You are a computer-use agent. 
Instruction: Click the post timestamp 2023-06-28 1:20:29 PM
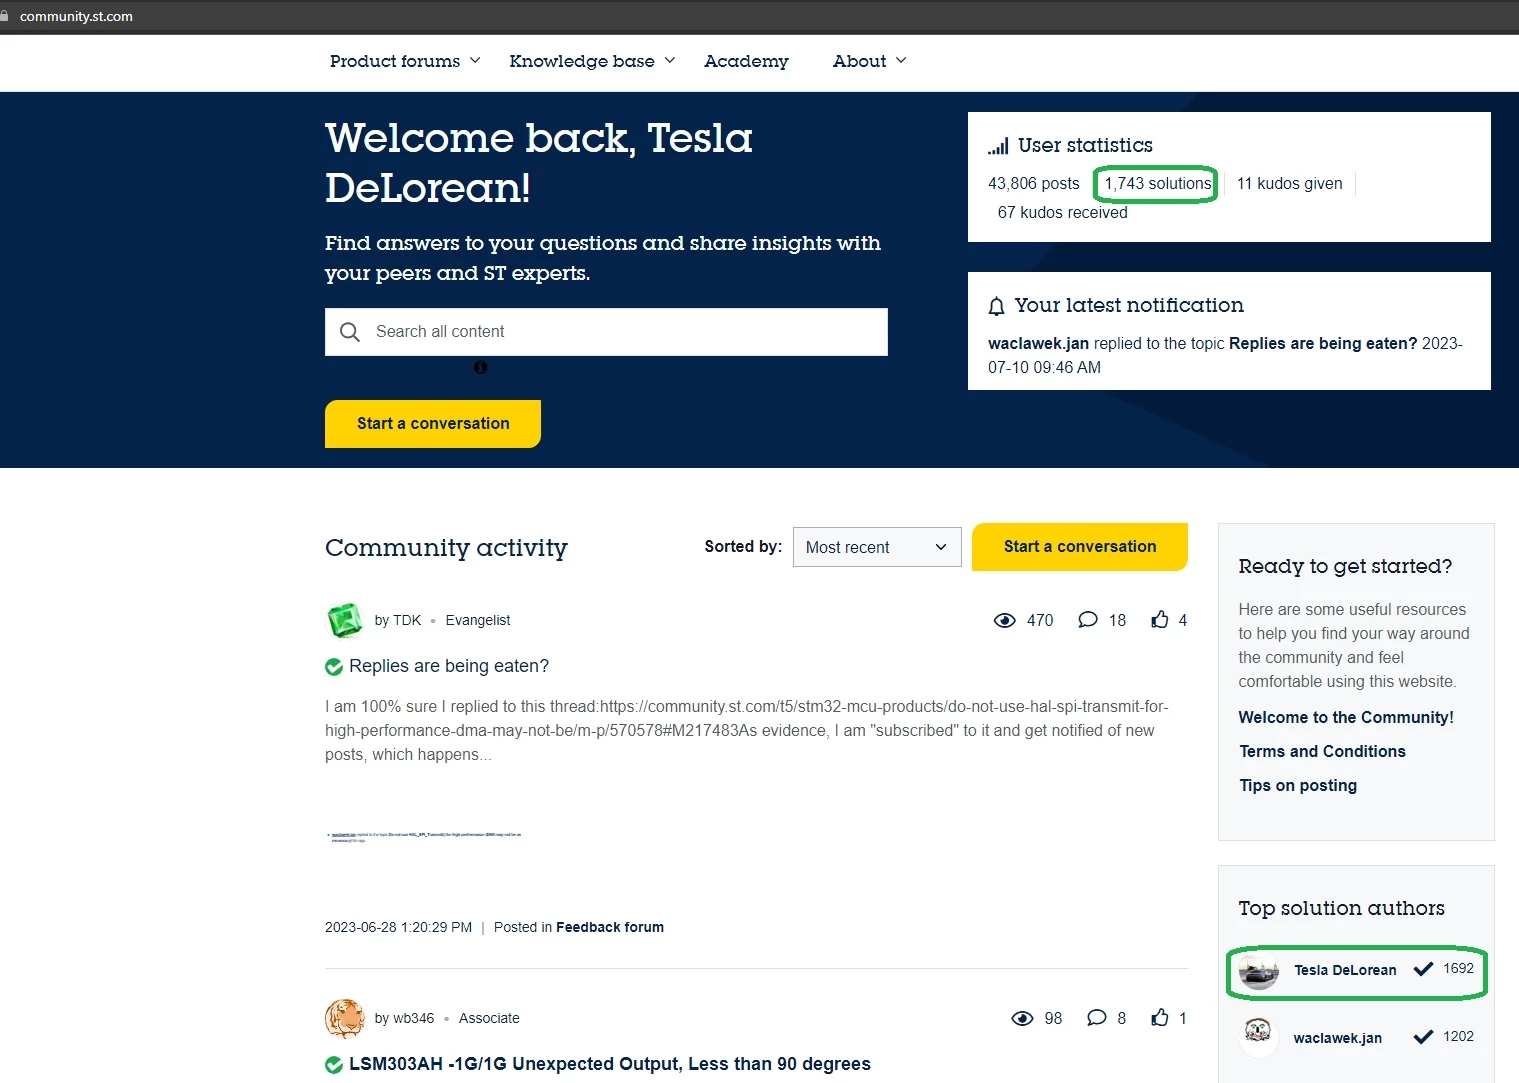click(x=398, y=928)
